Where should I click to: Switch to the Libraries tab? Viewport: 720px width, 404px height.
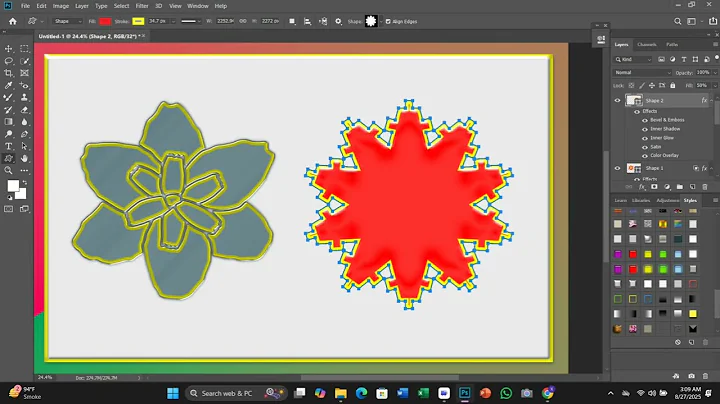[x=641, y=201]
